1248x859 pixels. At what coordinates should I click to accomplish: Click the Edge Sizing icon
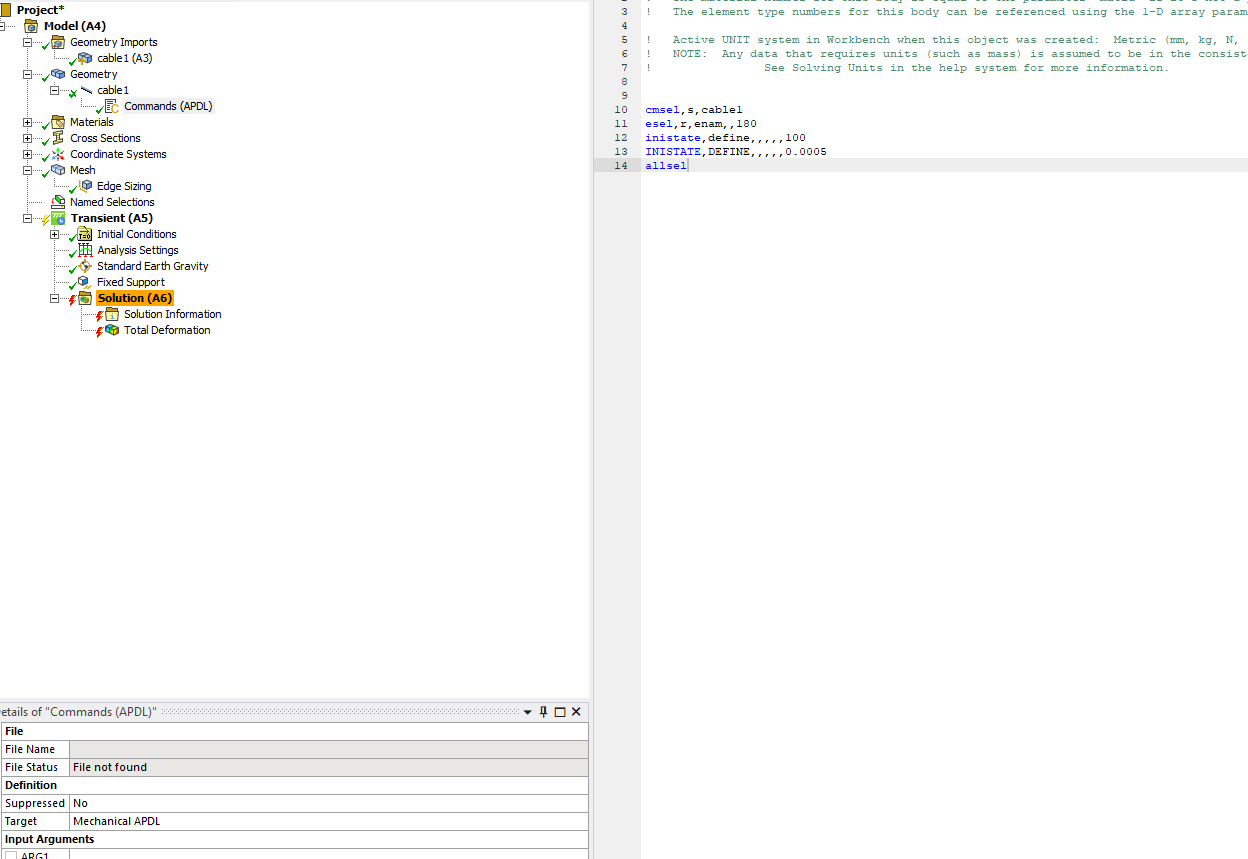click(85, 186)
